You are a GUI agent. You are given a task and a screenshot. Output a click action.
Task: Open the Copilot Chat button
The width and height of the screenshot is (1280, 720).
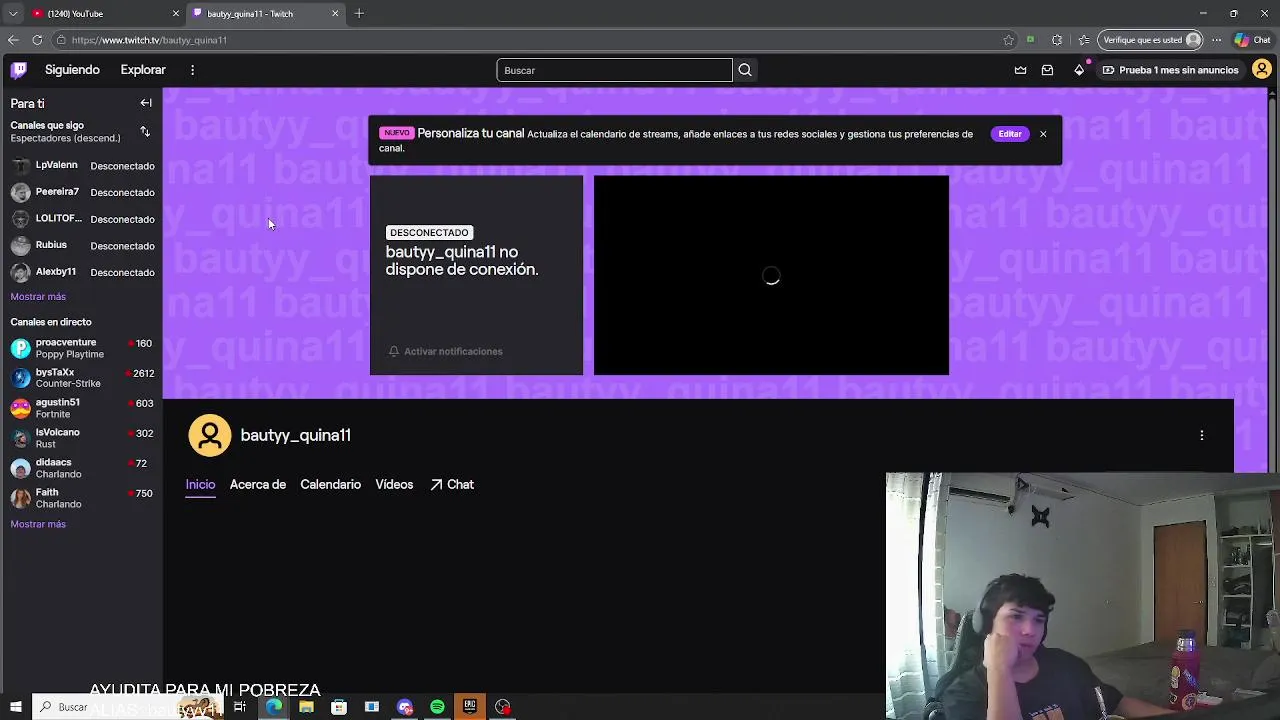click(x=1253, y=40)
